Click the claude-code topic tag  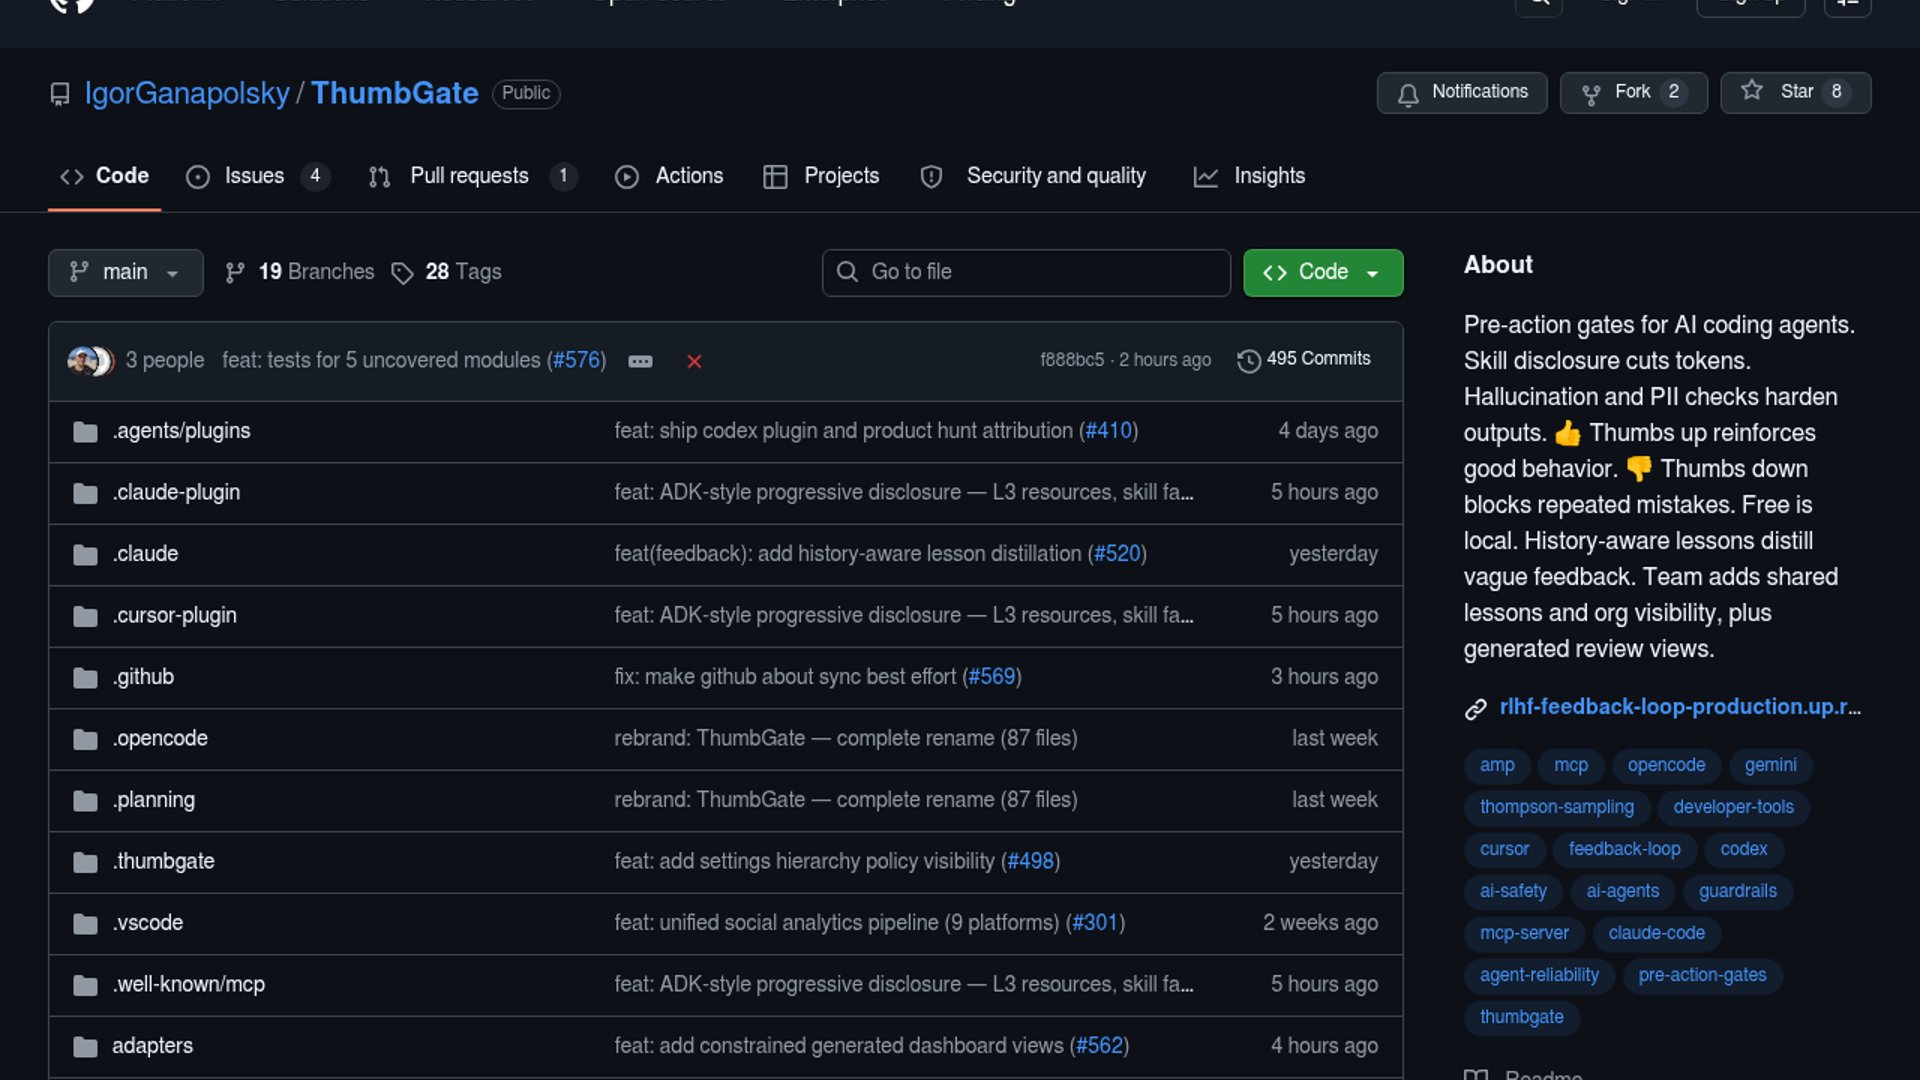[x=1656, y=933]
